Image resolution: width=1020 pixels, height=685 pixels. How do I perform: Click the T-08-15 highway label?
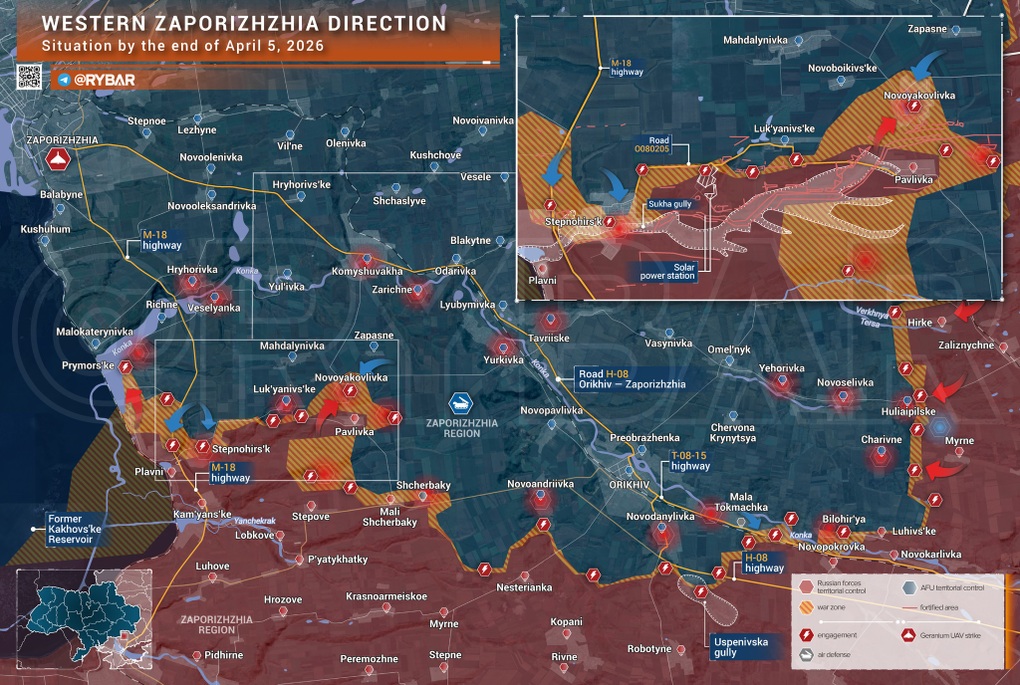[x=690, y=459]
